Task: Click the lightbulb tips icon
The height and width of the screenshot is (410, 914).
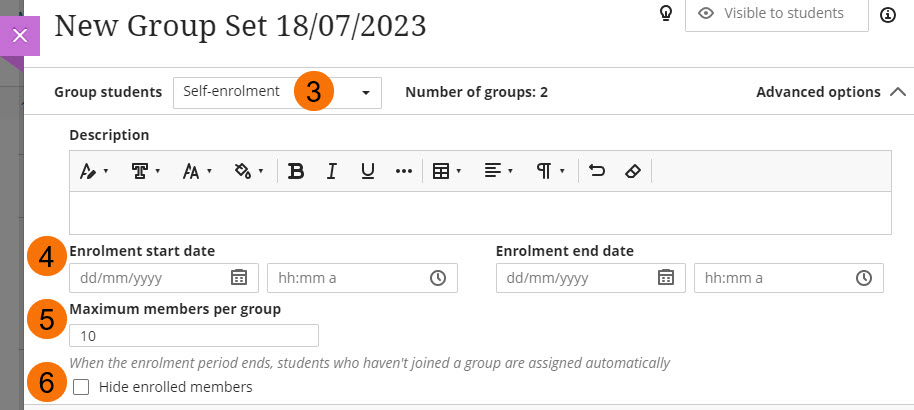Action: coord(666,13)
